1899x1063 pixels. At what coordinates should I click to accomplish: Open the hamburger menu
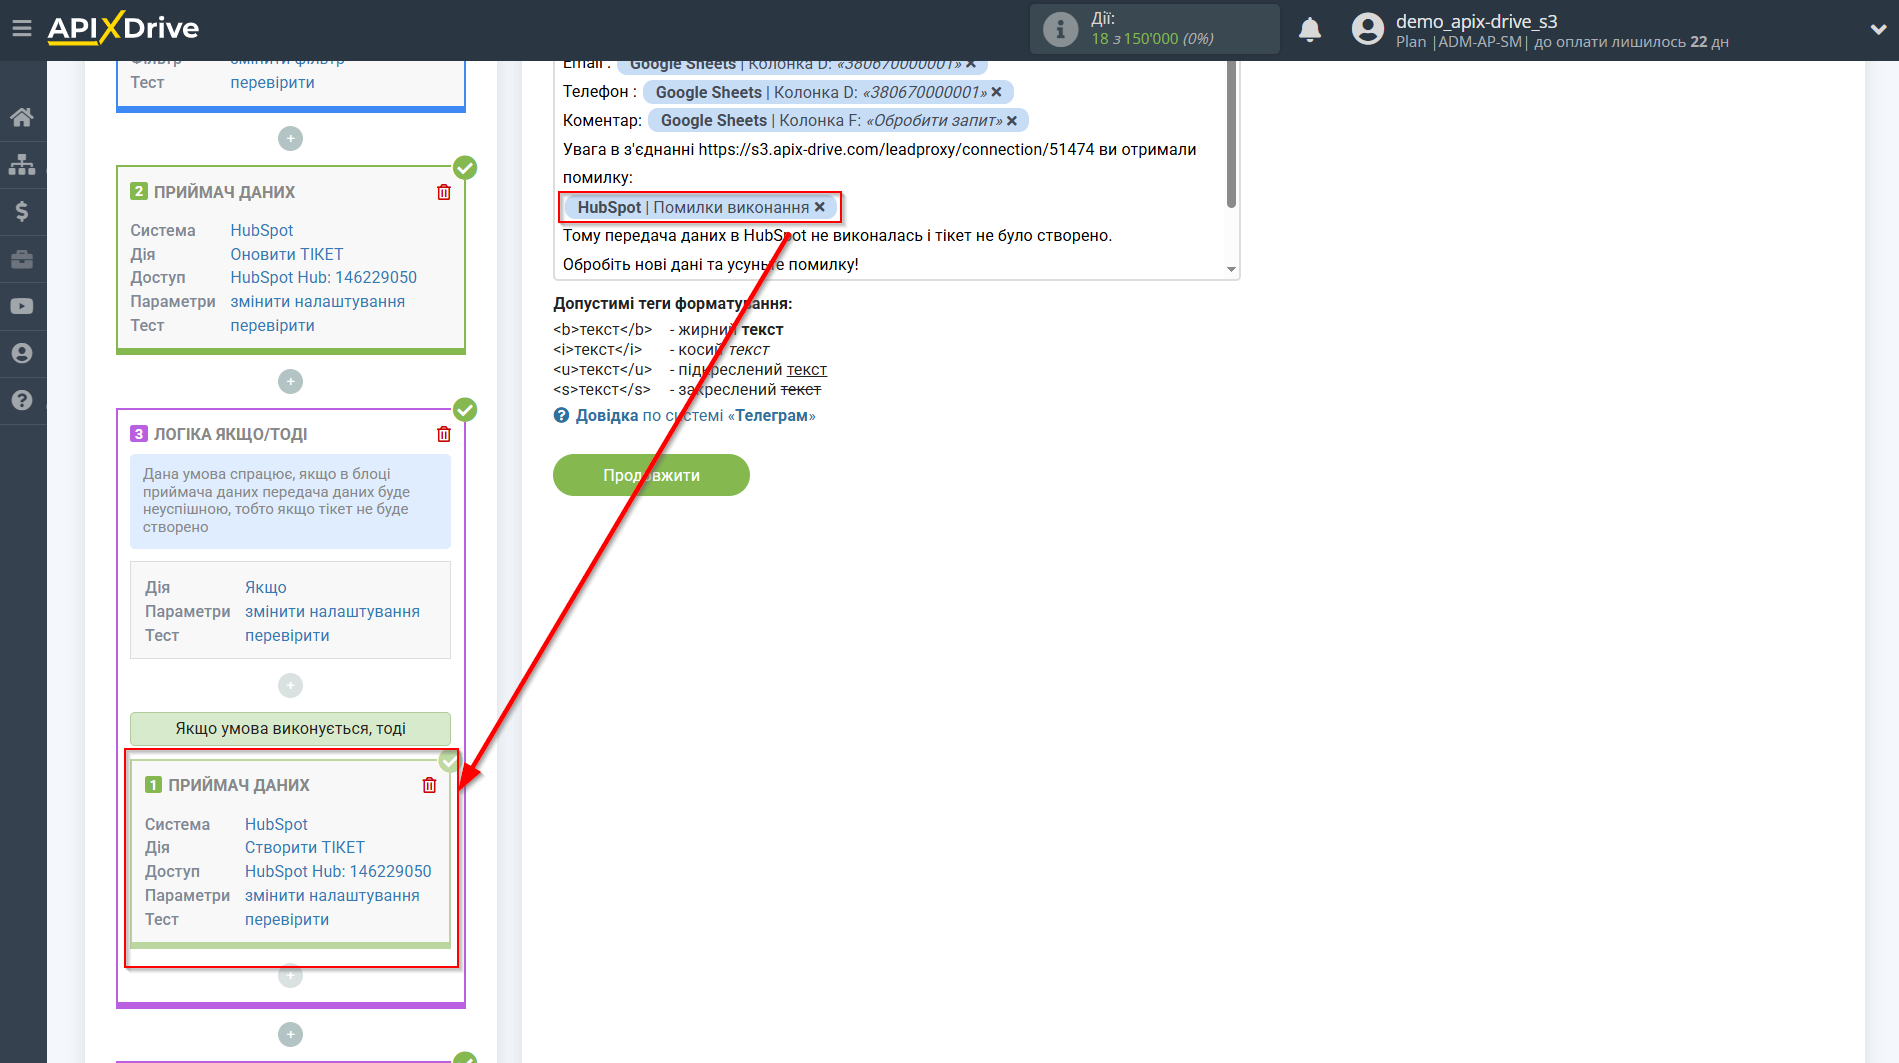click(21, 29)
